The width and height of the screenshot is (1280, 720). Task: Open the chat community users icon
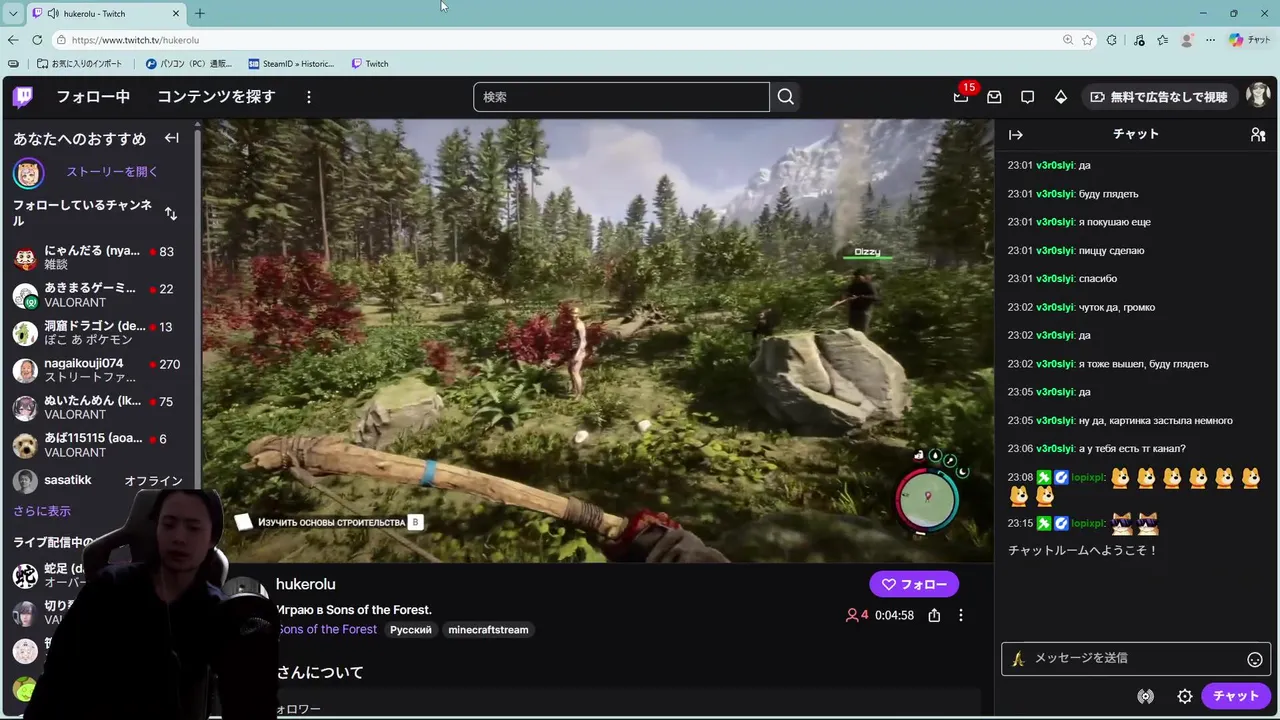(x=1258, y=134)
